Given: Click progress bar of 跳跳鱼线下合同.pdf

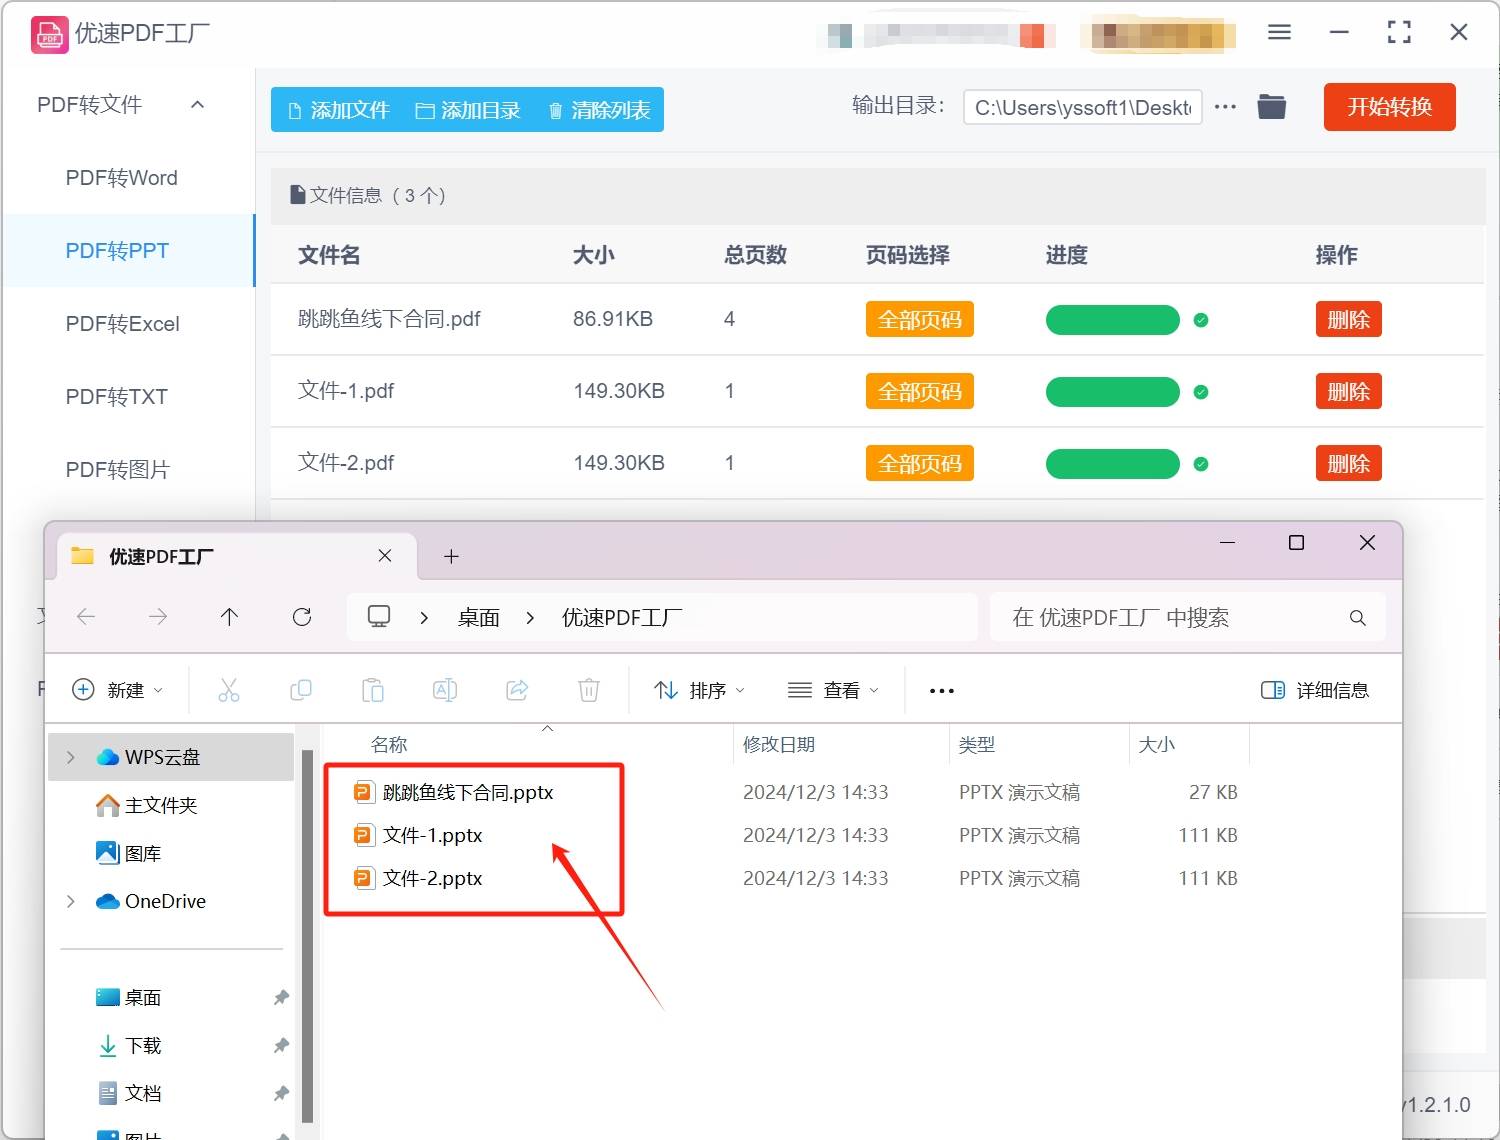Looking at the screenshot, I should pos(1112,320).
